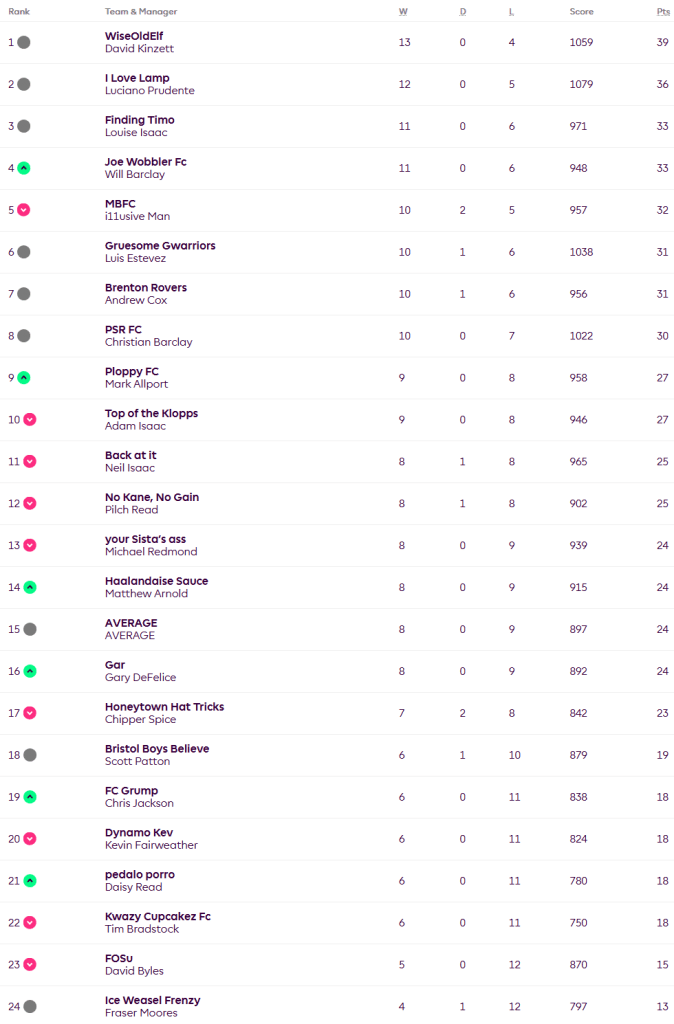The image size is (674, 1024).
Task: Click the pink down arrow next to MBFC
Action: (x=24, y=210)
